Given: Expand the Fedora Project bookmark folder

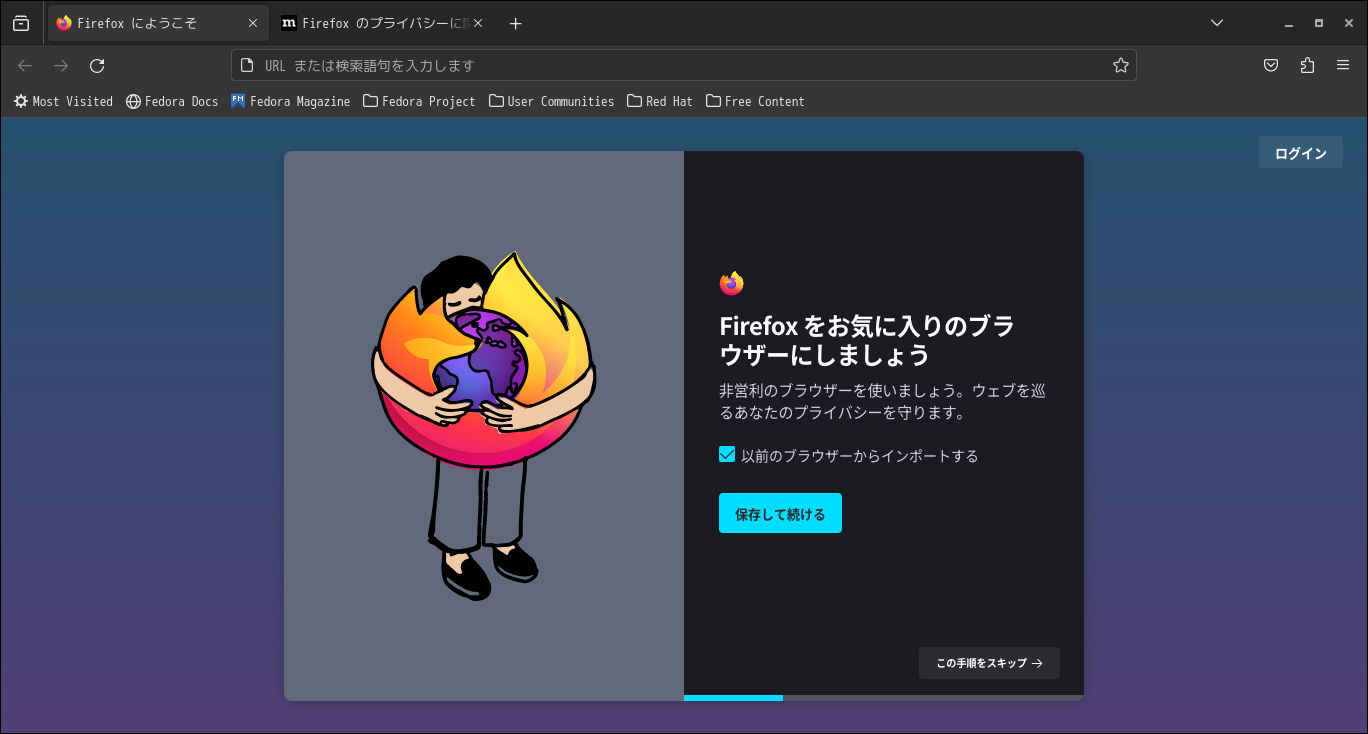Looking at the screenshot, I should [x=419, y=101].
